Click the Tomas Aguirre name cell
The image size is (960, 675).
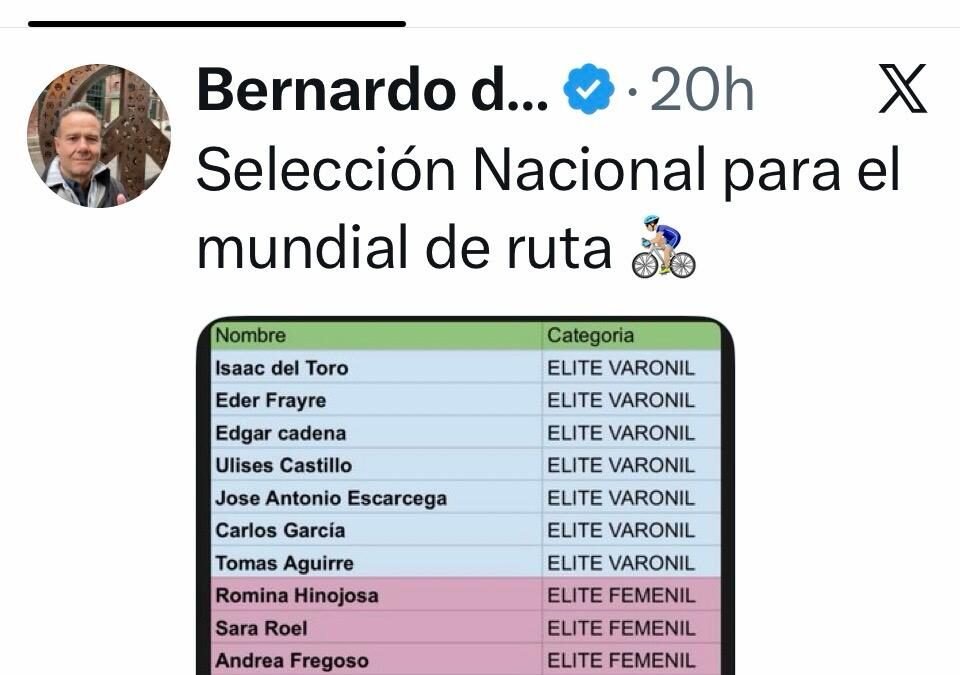377,563
